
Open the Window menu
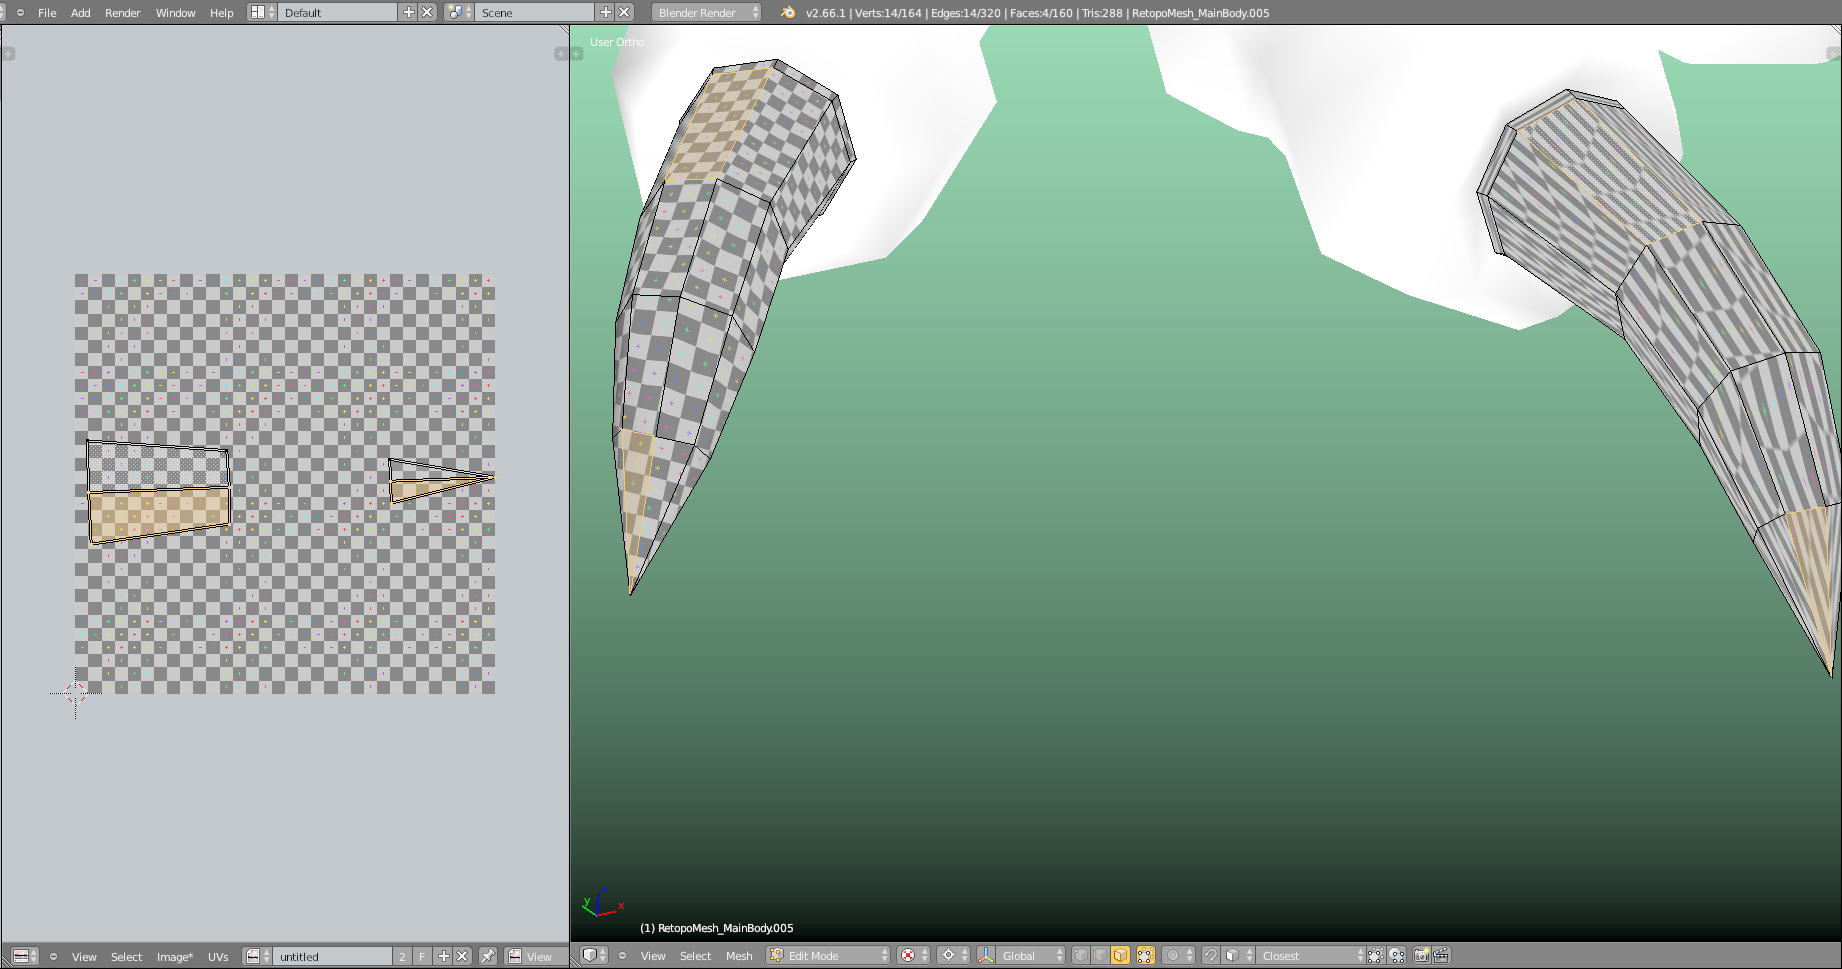tap(176, 13)
